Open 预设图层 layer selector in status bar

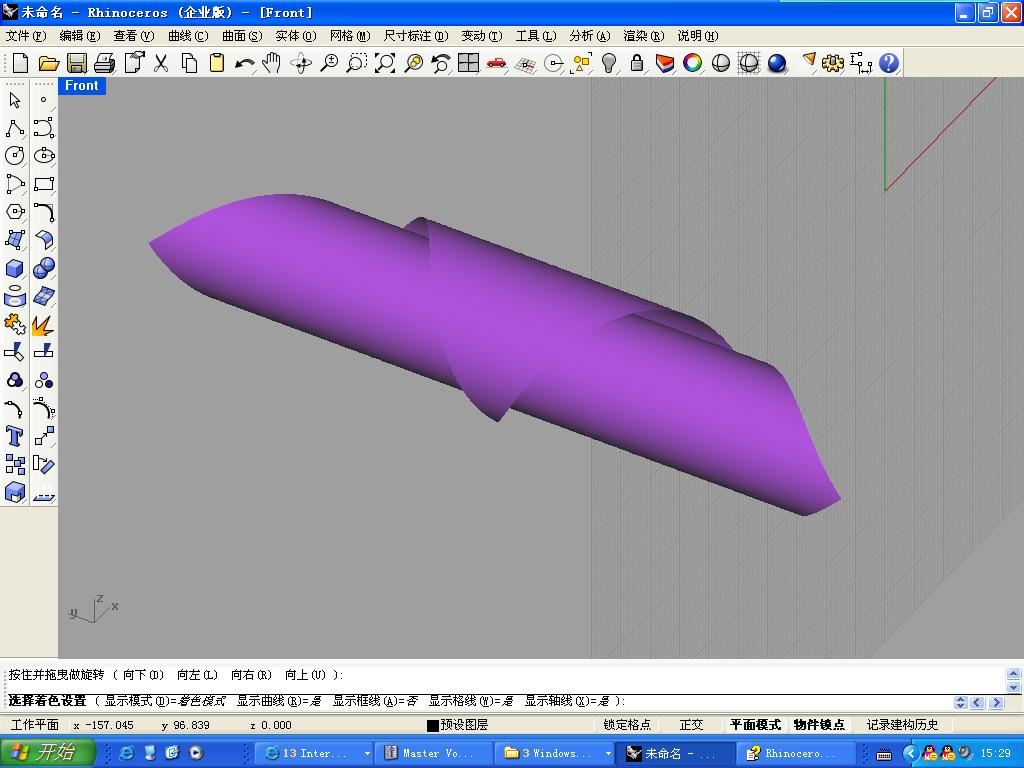click(x=464, y=725)
